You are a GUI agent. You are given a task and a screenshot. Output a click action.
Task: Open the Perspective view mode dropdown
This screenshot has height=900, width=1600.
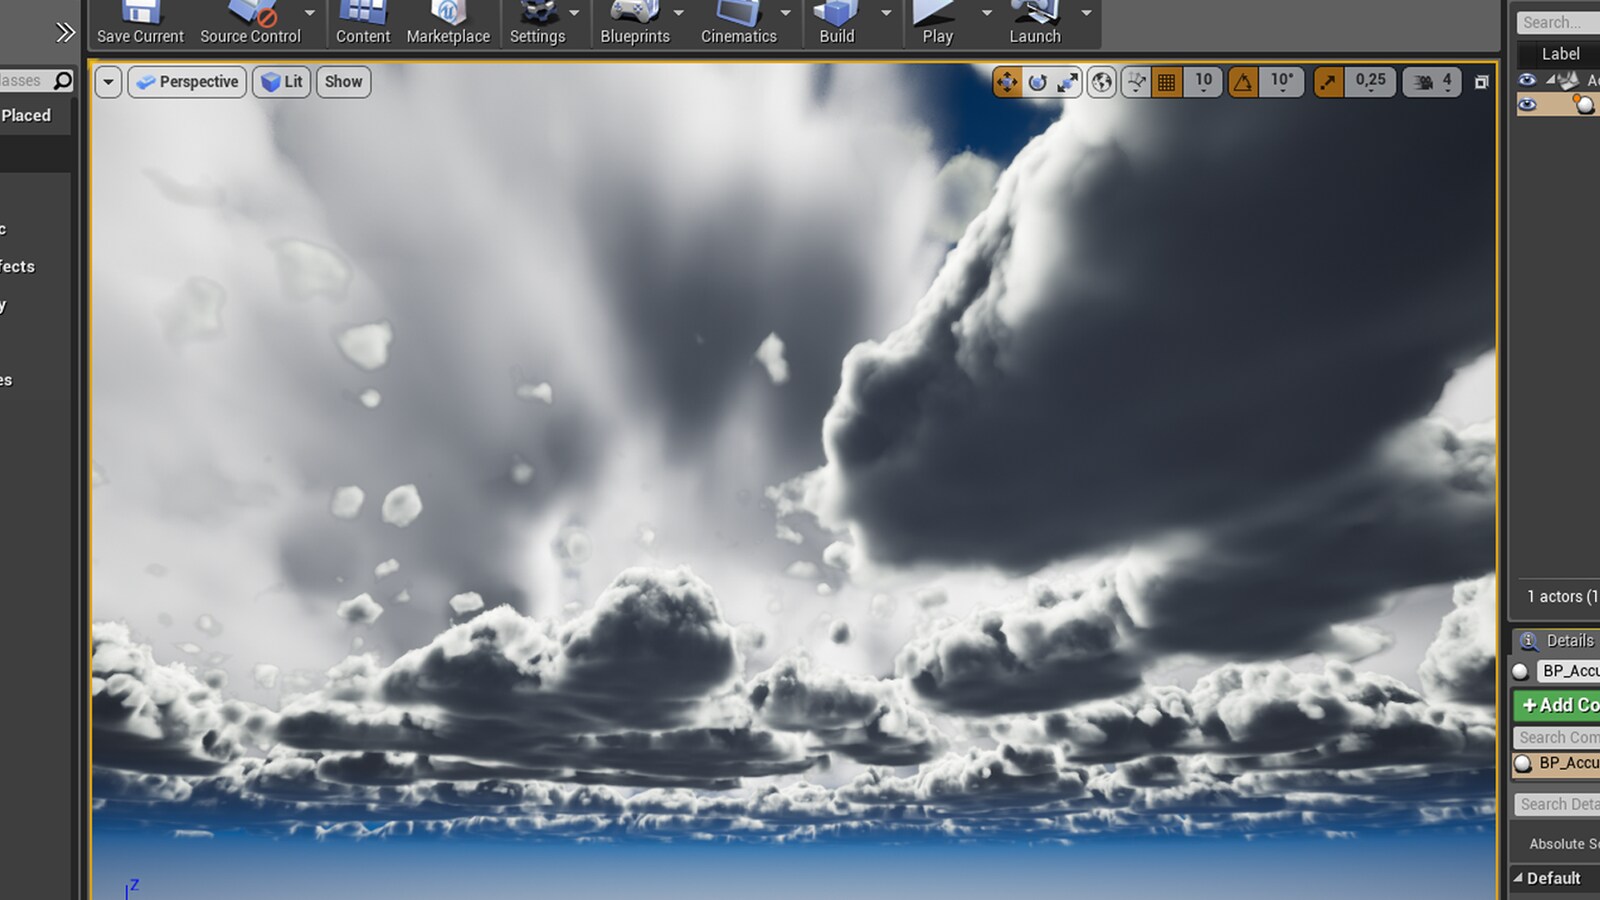point(187,82)
